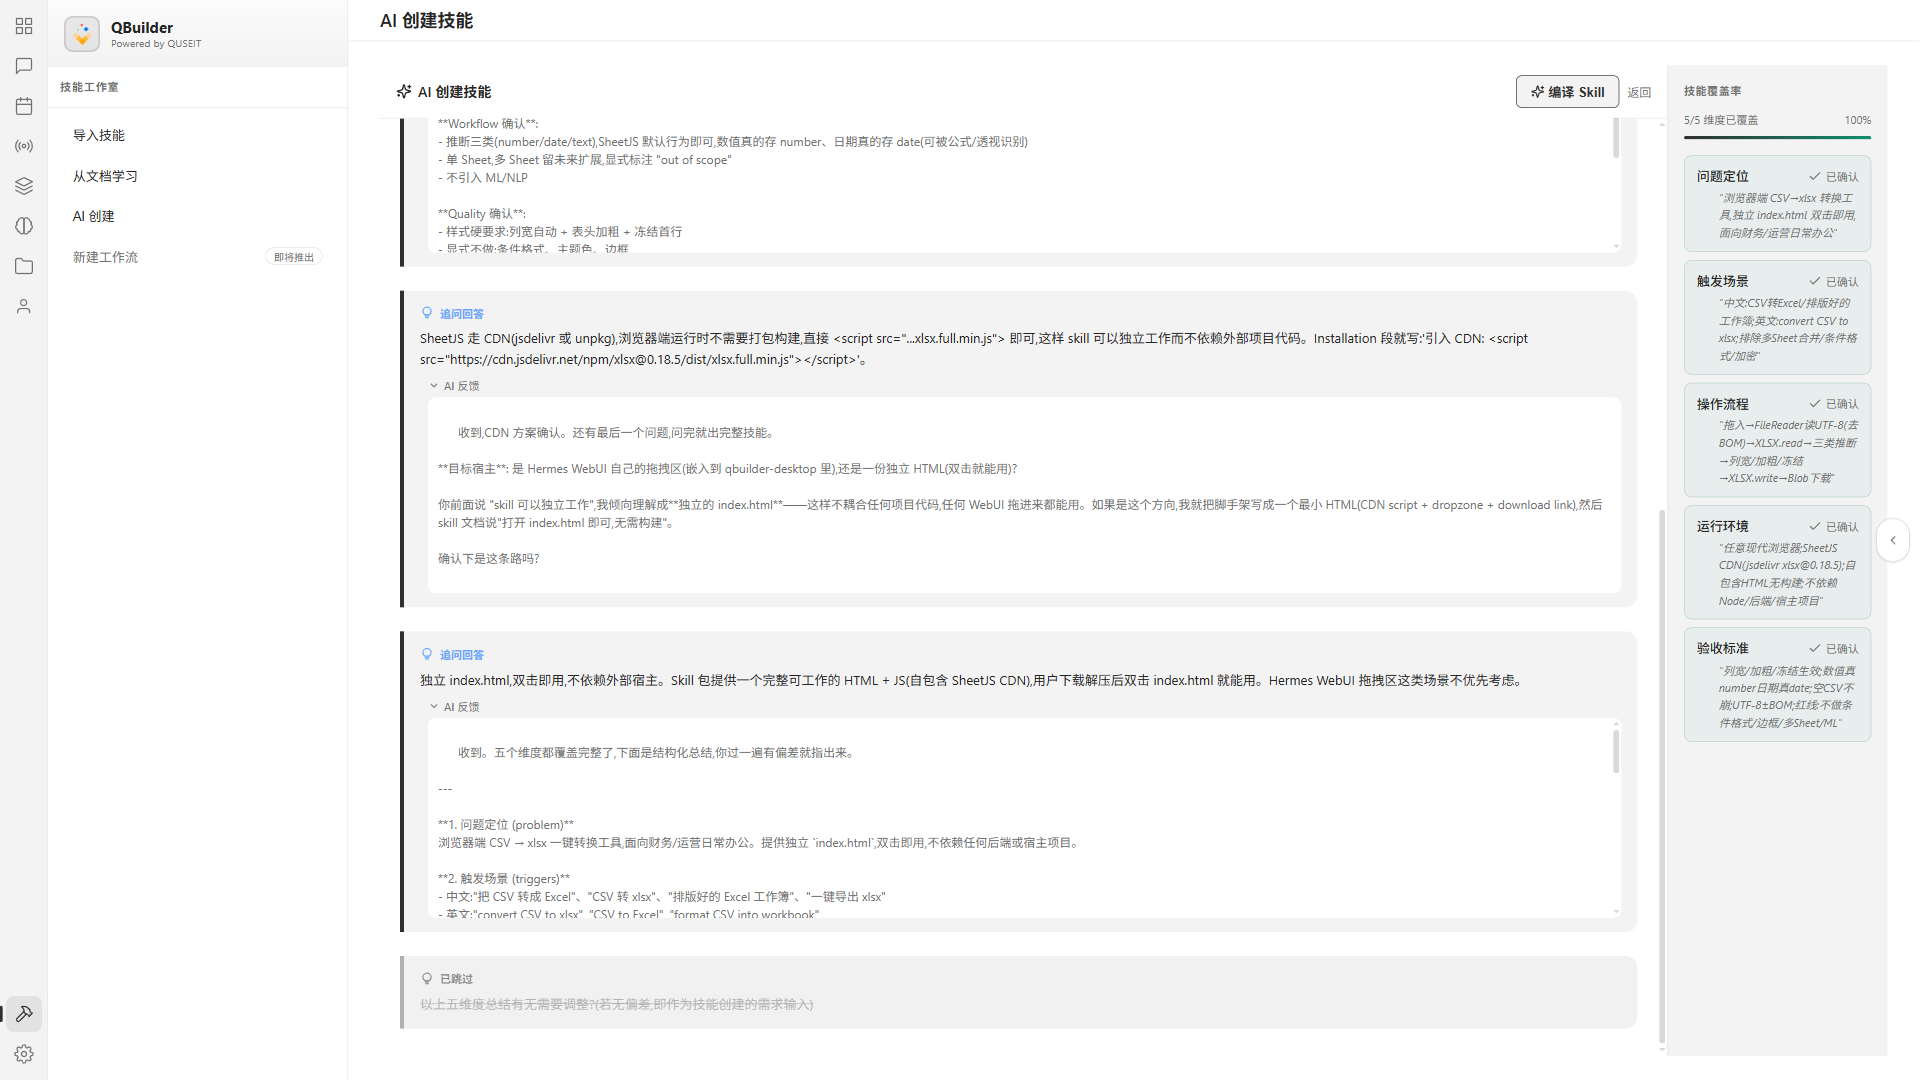Collapse the second AI 反馈 section
The height and width of the screenshot is (1080, 1920).
[455, 707]
